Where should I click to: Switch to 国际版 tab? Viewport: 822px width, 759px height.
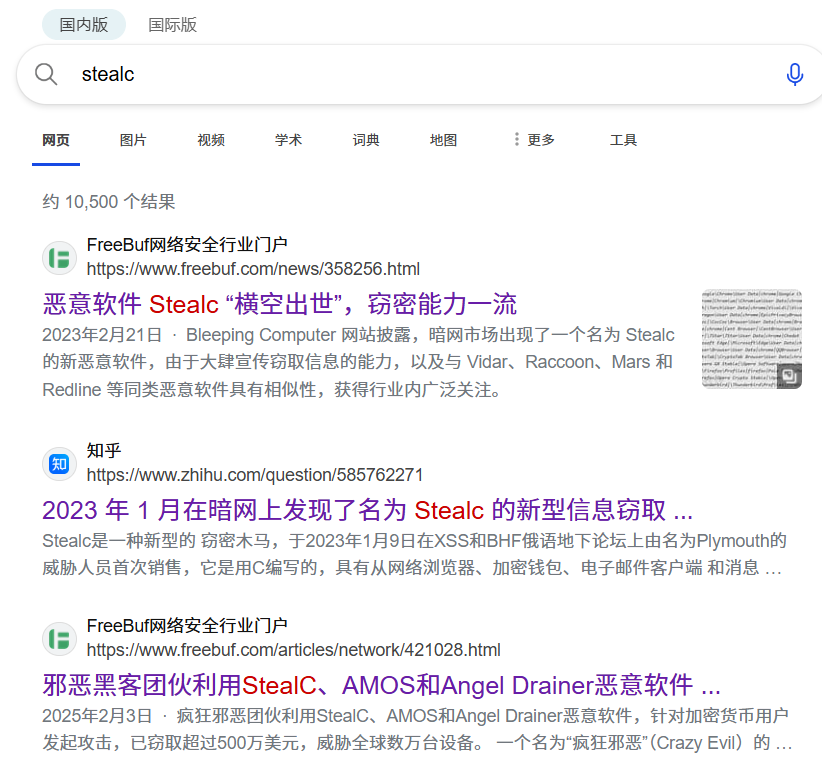[172, 25]
